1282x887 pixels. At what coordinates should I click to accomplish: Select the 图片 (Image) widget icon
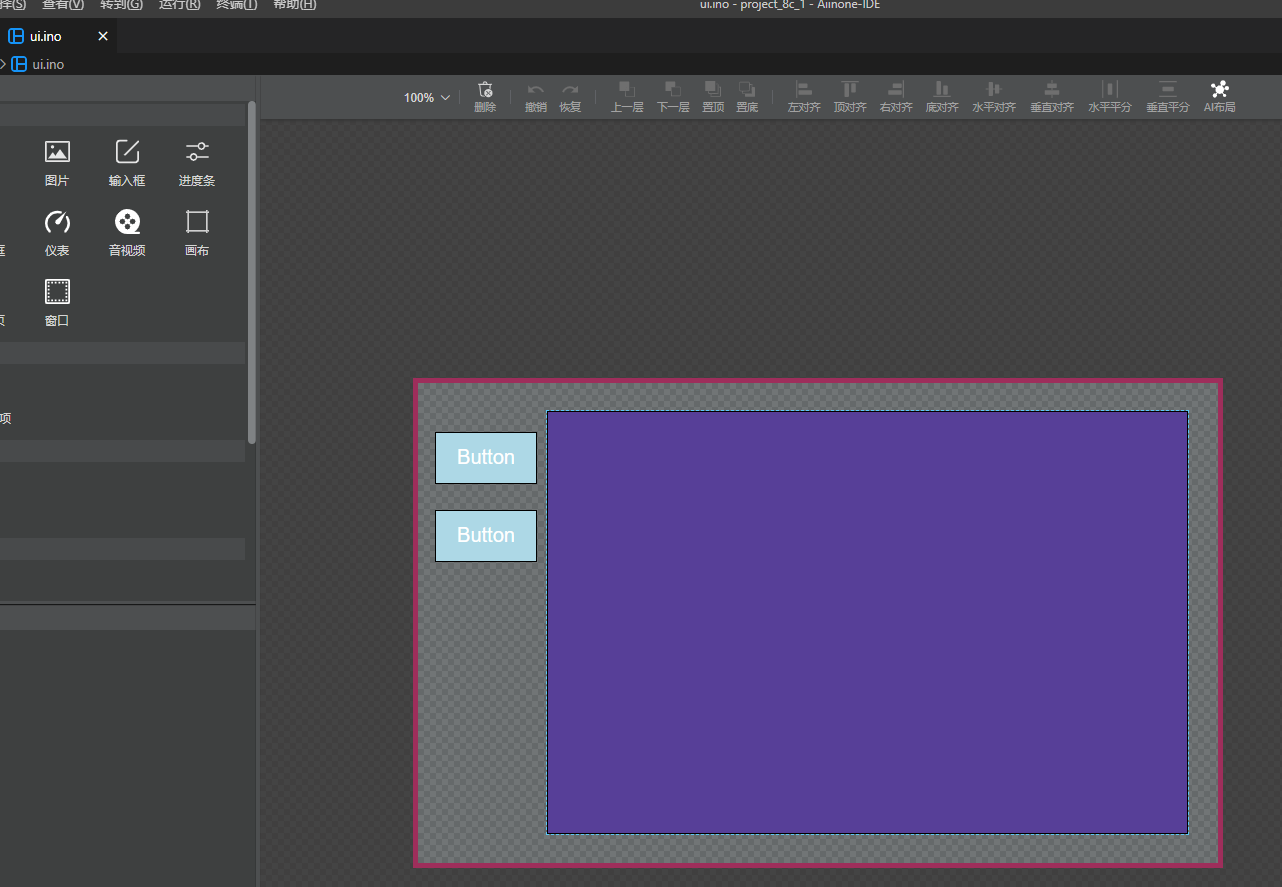coord(57,153)
